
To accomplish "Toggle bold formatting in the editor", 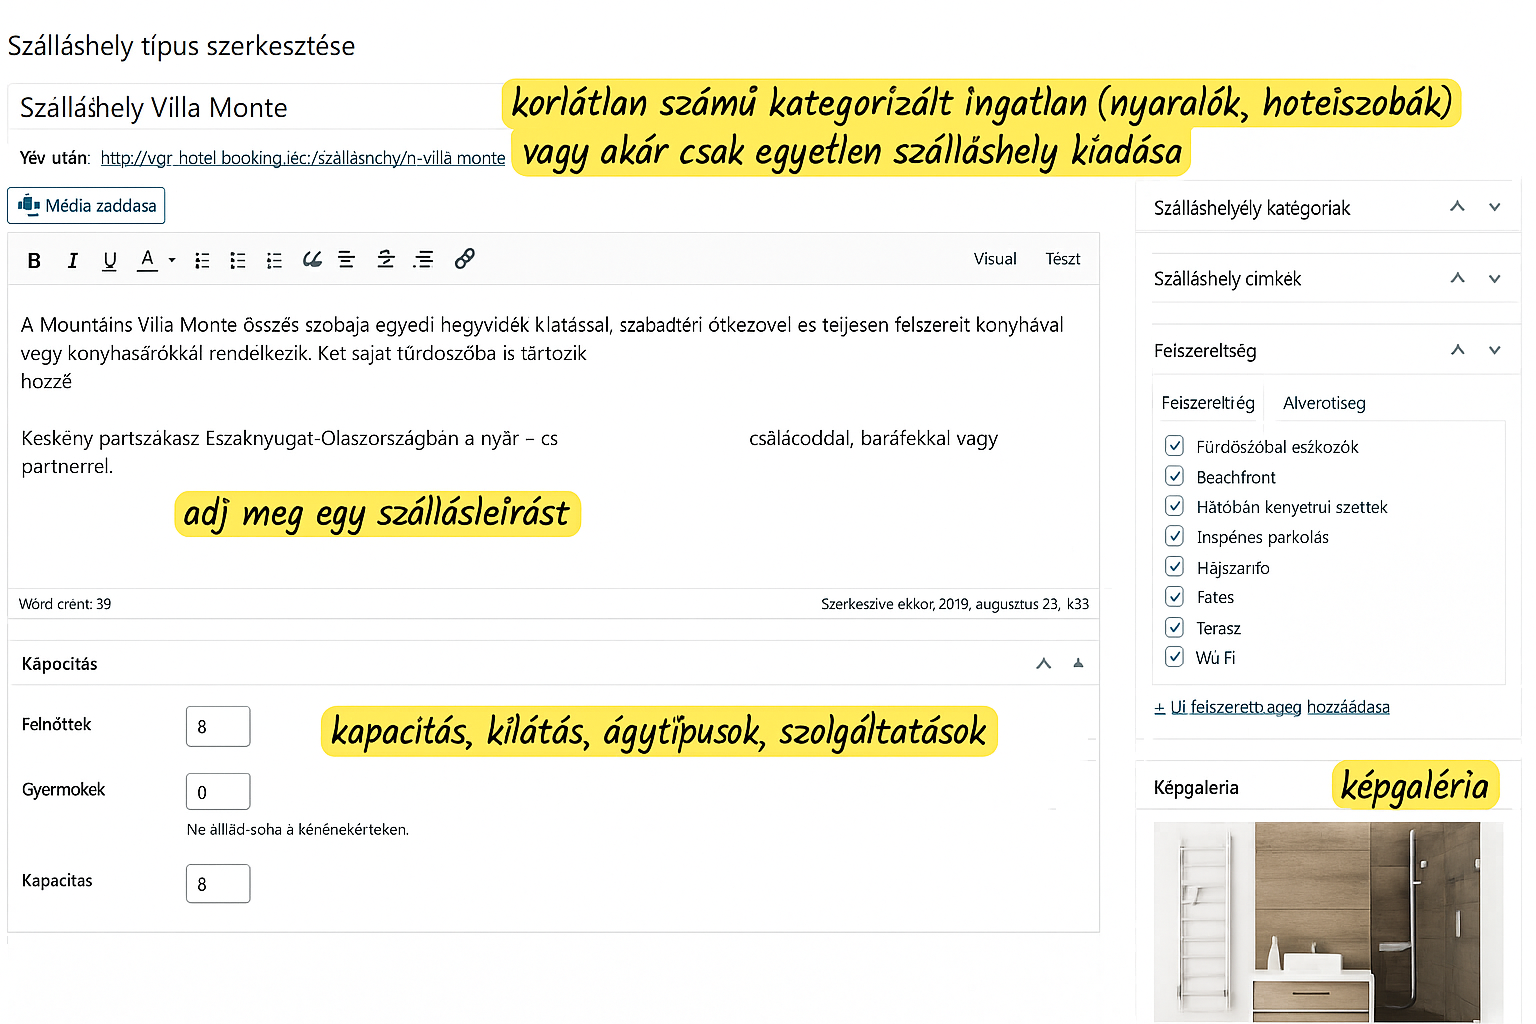I will (34, 261).
